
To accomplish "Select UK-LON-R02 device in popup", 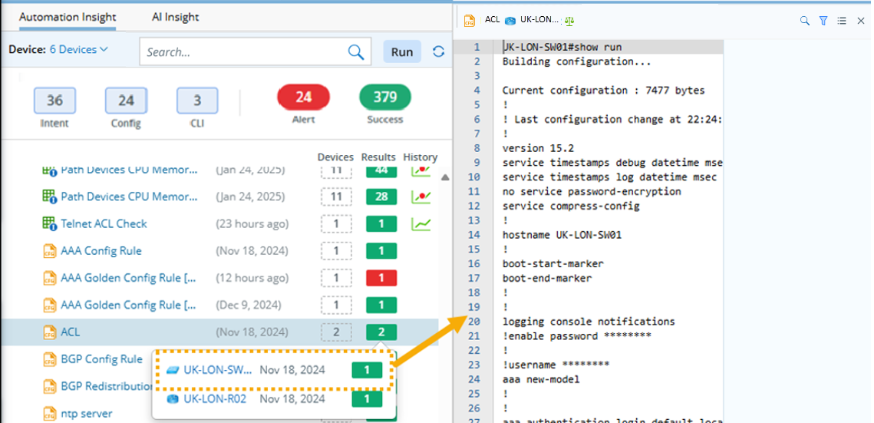I will point(215,399).
